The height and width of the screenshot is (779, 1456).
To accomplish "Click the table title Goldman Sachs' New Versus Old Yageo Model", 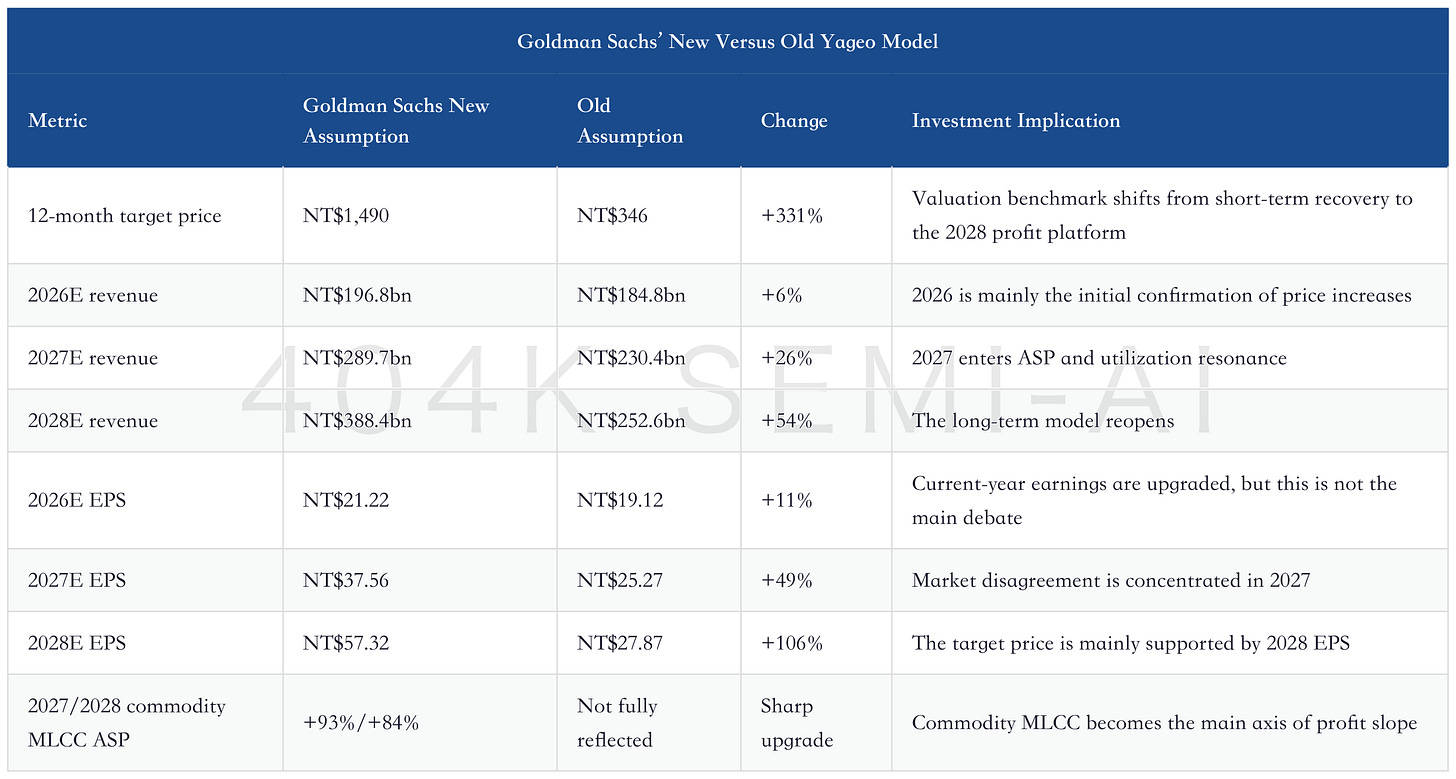I will pos(727,41).
